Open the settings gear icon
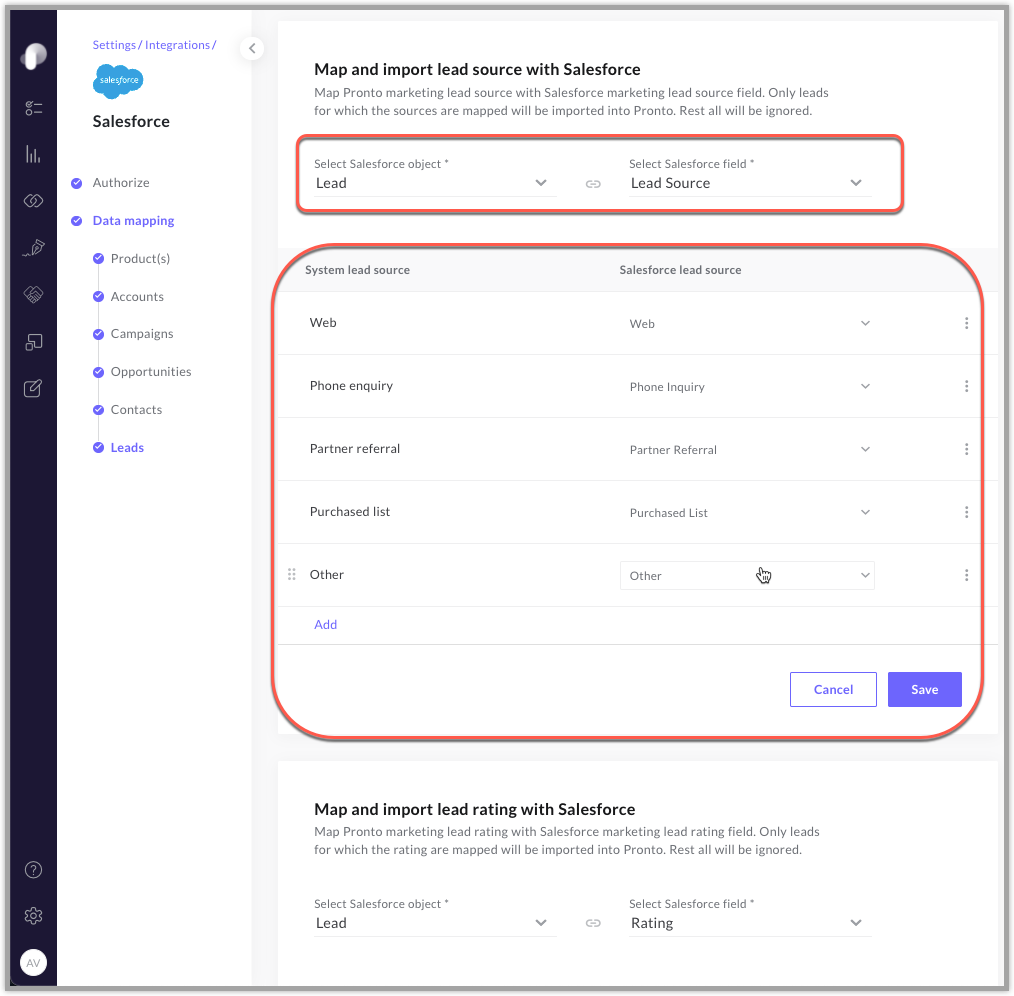 pos(34,916)
